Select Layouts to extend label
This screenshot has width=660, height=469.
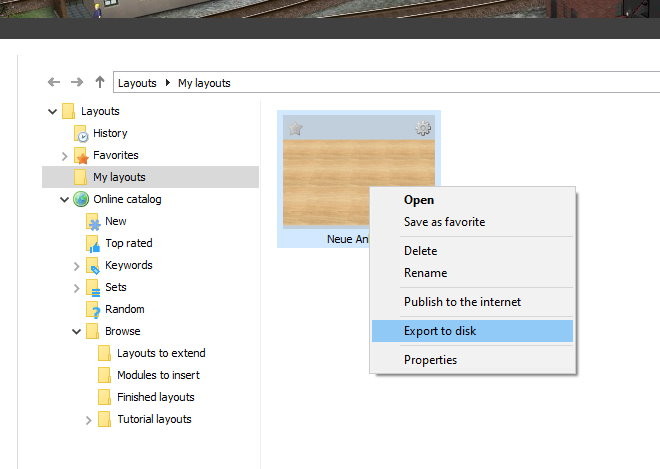click(162, 353)
